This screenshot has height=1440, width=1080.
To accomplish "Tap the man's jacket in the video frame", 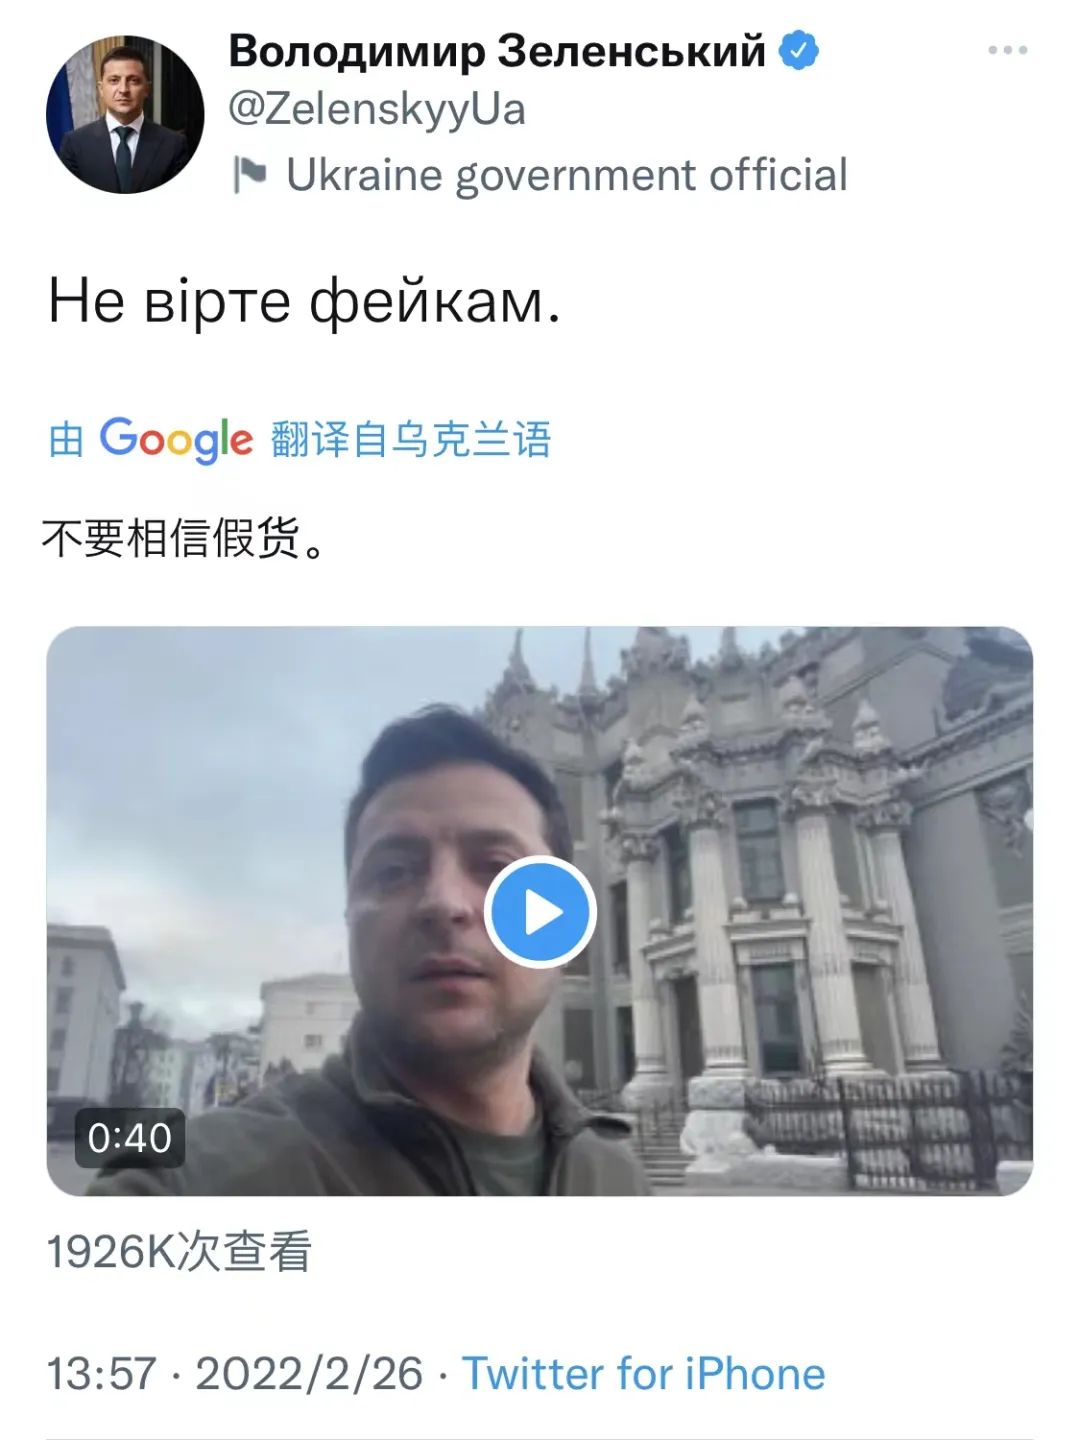I will click(x=400, y=1130).
